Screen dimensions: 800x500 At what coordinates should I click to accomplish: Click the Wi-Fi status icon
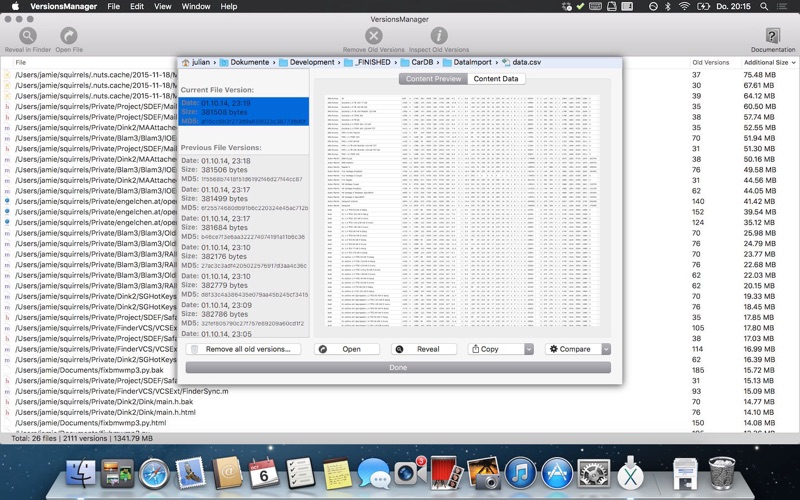coord(684,7)
